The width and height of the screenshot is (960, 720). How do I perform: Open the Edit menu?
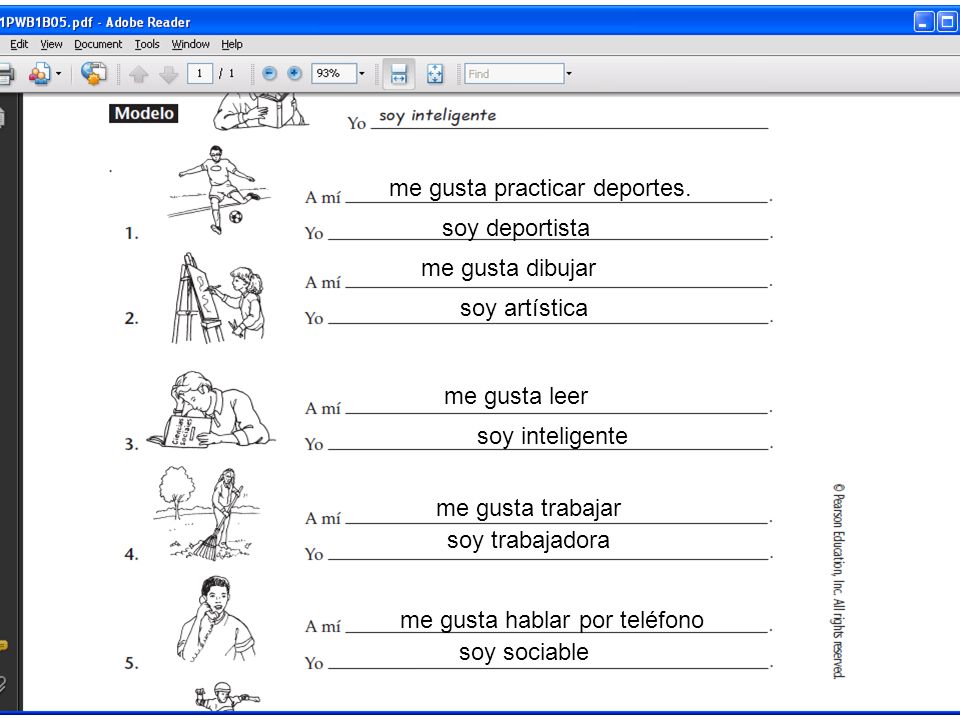19,44
